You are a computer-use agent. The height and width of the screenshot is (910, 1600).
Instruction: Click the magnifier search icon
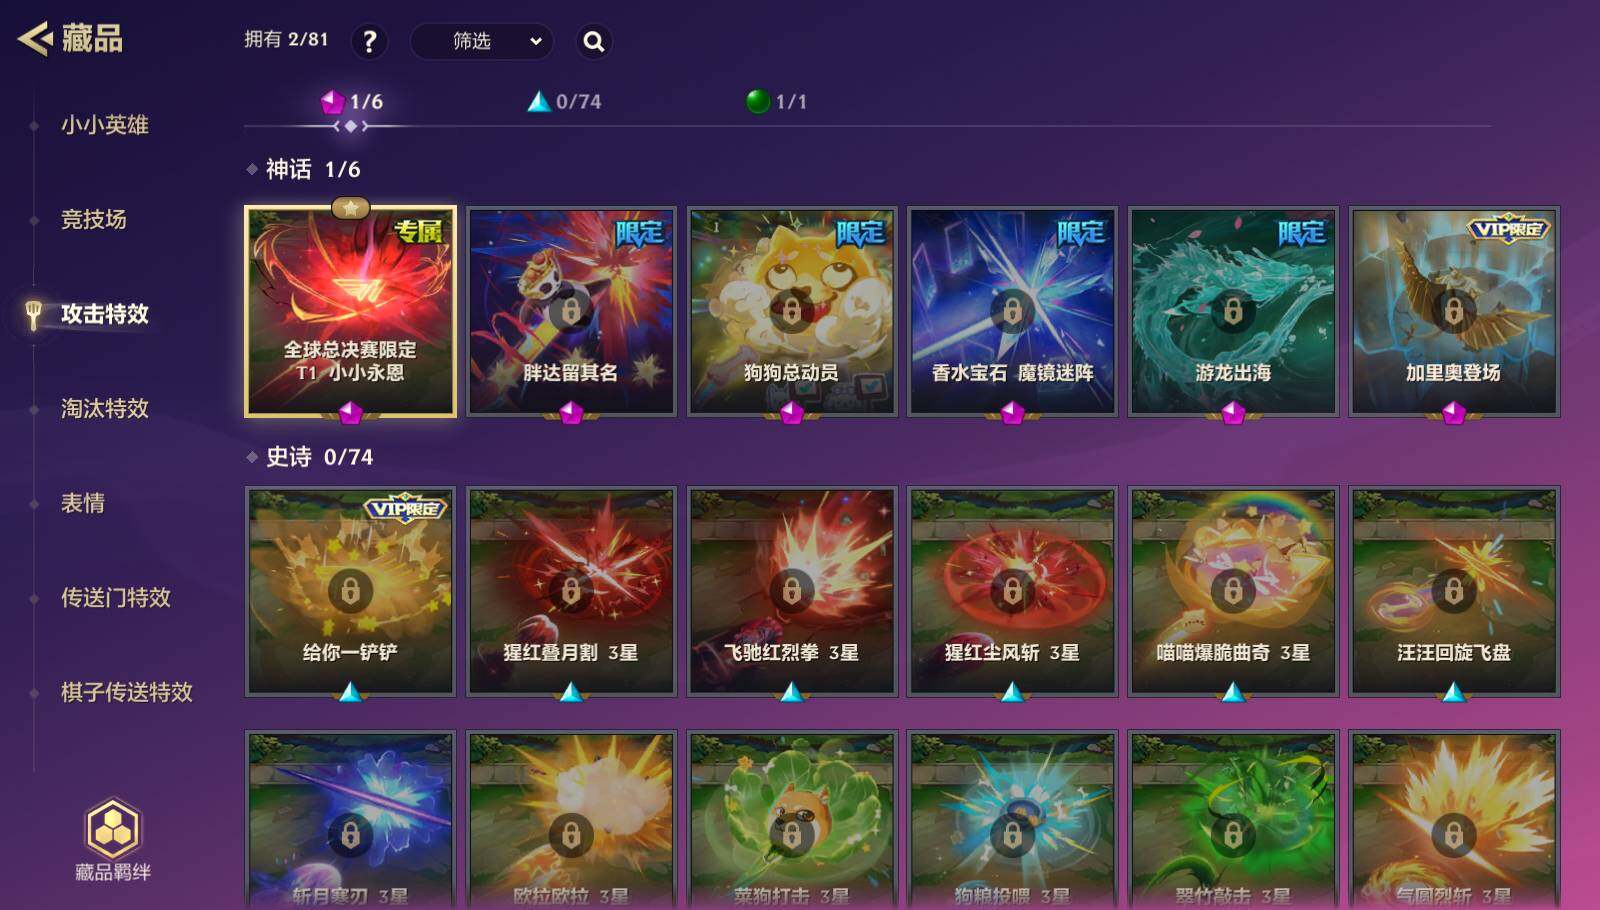(x=594, y=41)
